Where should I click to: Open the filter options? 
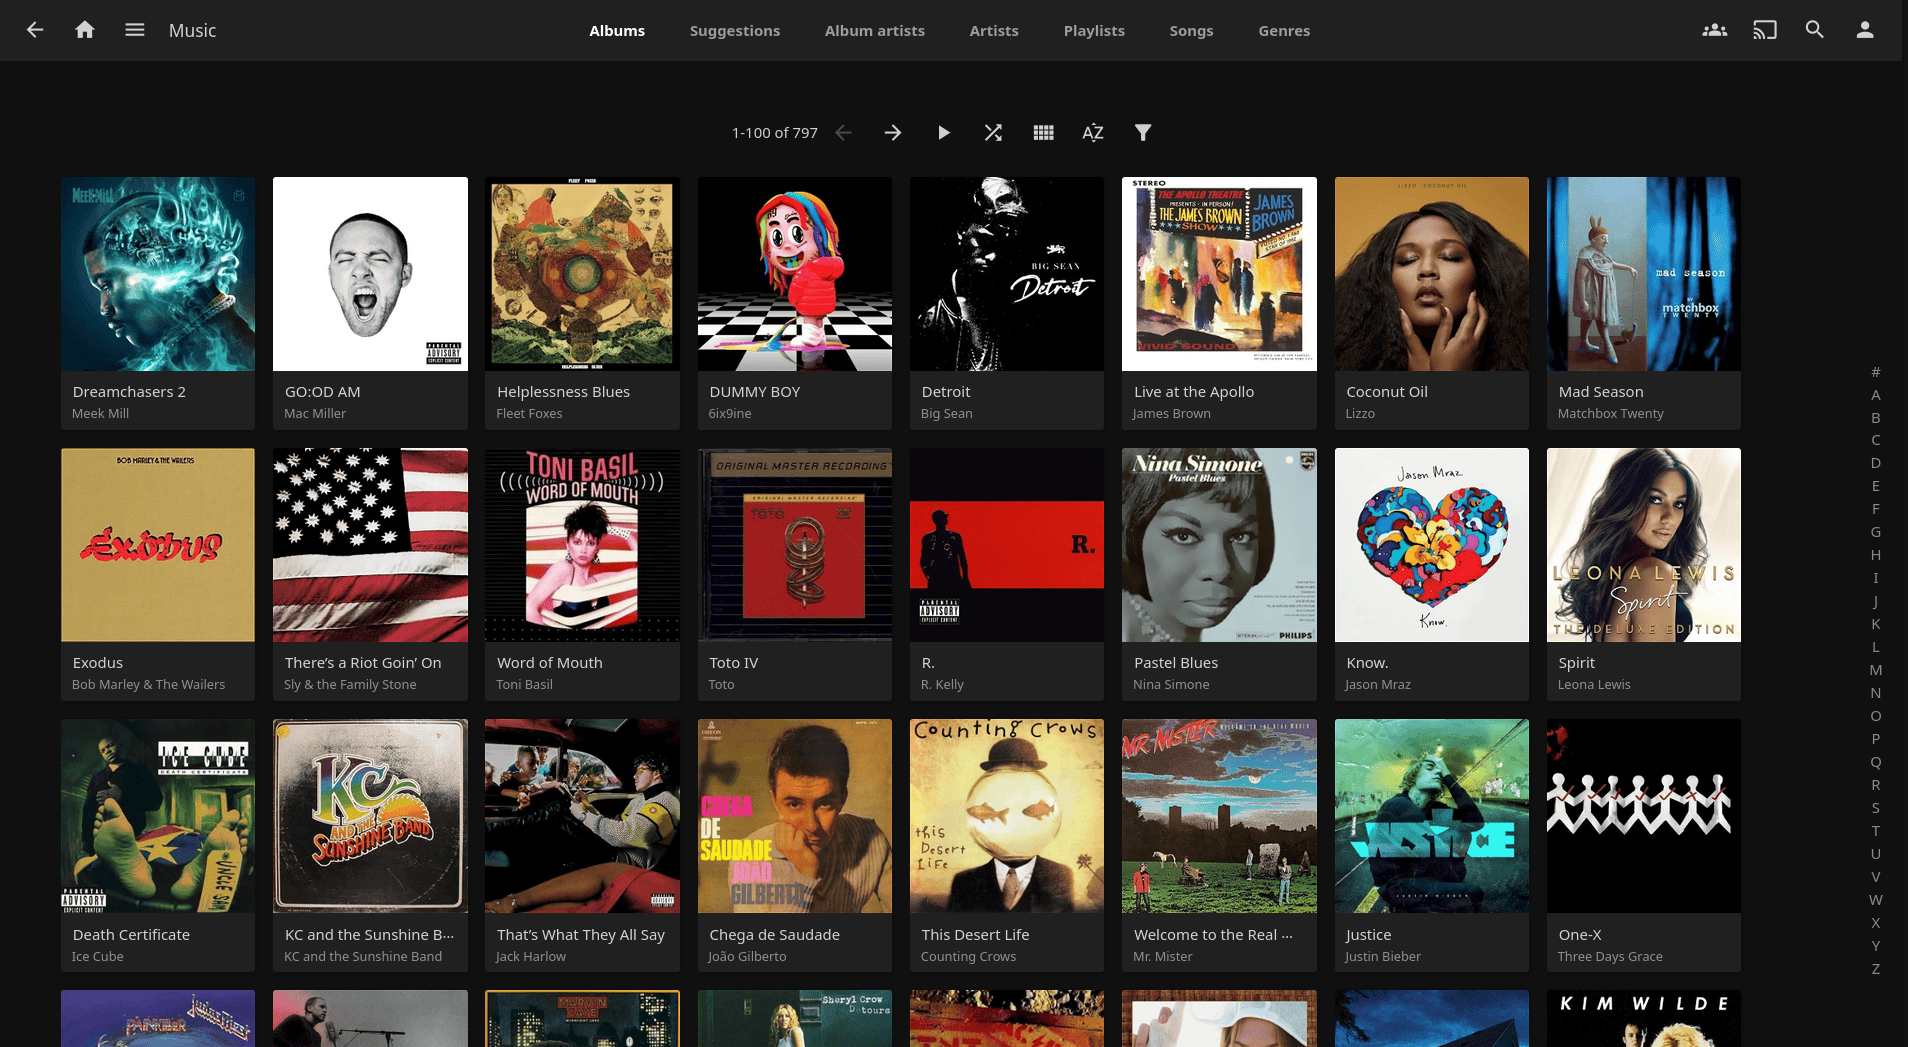point(1143,132)
